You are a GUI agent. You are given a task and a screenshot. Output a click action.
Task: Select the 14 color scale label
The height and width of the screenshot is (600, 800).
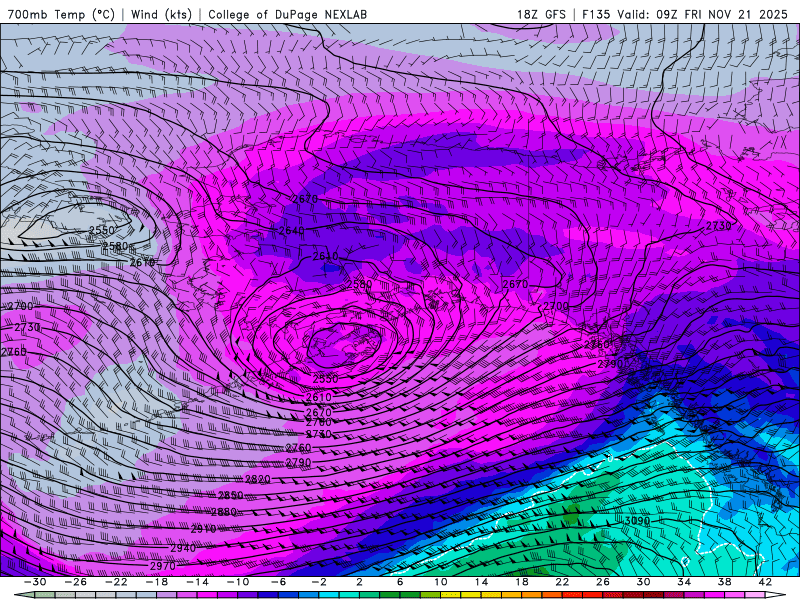(x=481, y=582)
